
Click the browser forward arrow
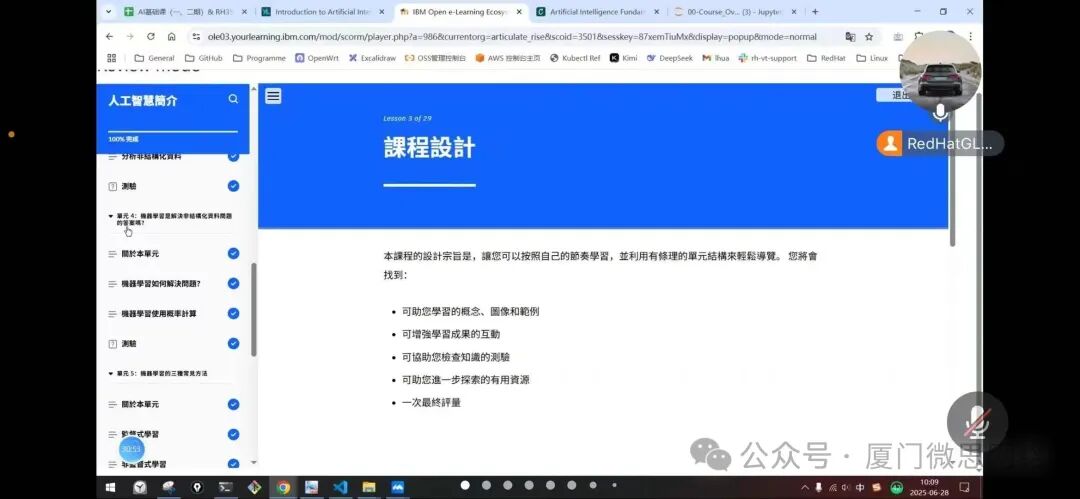[130, 37]
